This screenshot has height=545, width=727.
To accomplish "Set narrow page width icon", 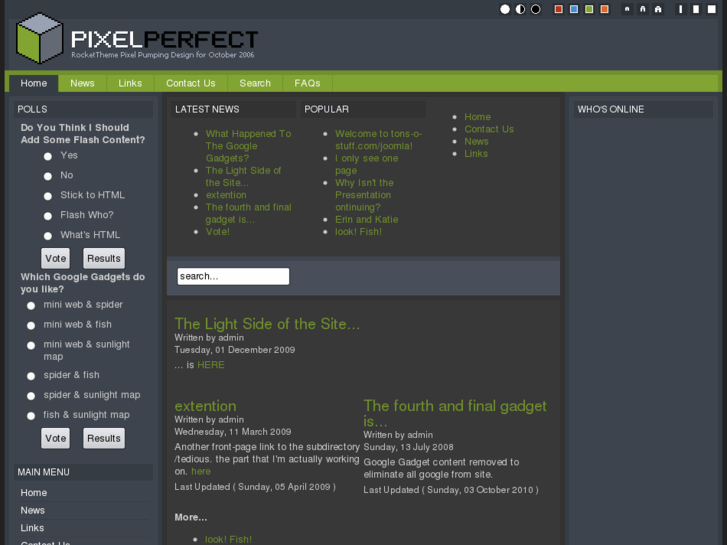I will (x=681, y=9).
